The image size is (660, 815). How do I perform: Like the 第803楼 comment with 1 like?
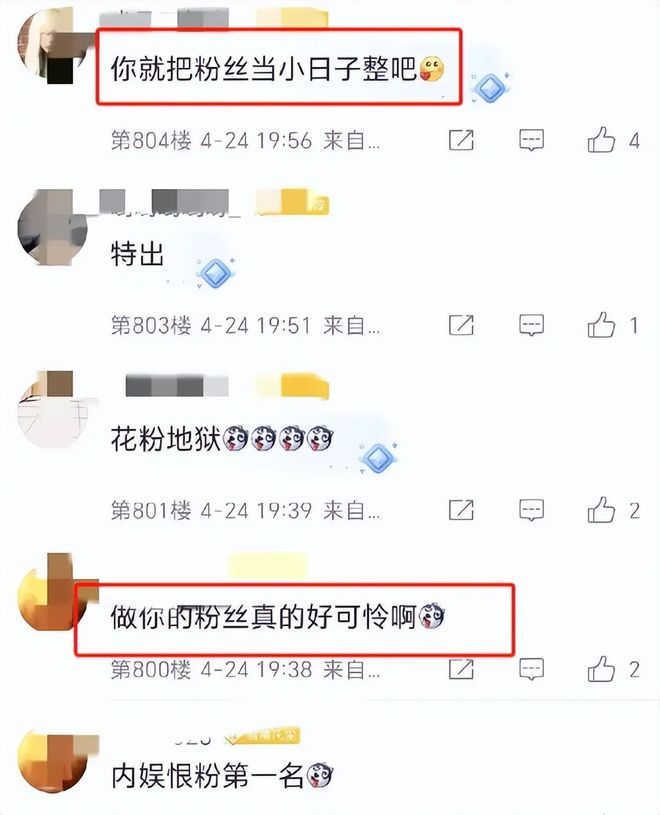(601, 324)
